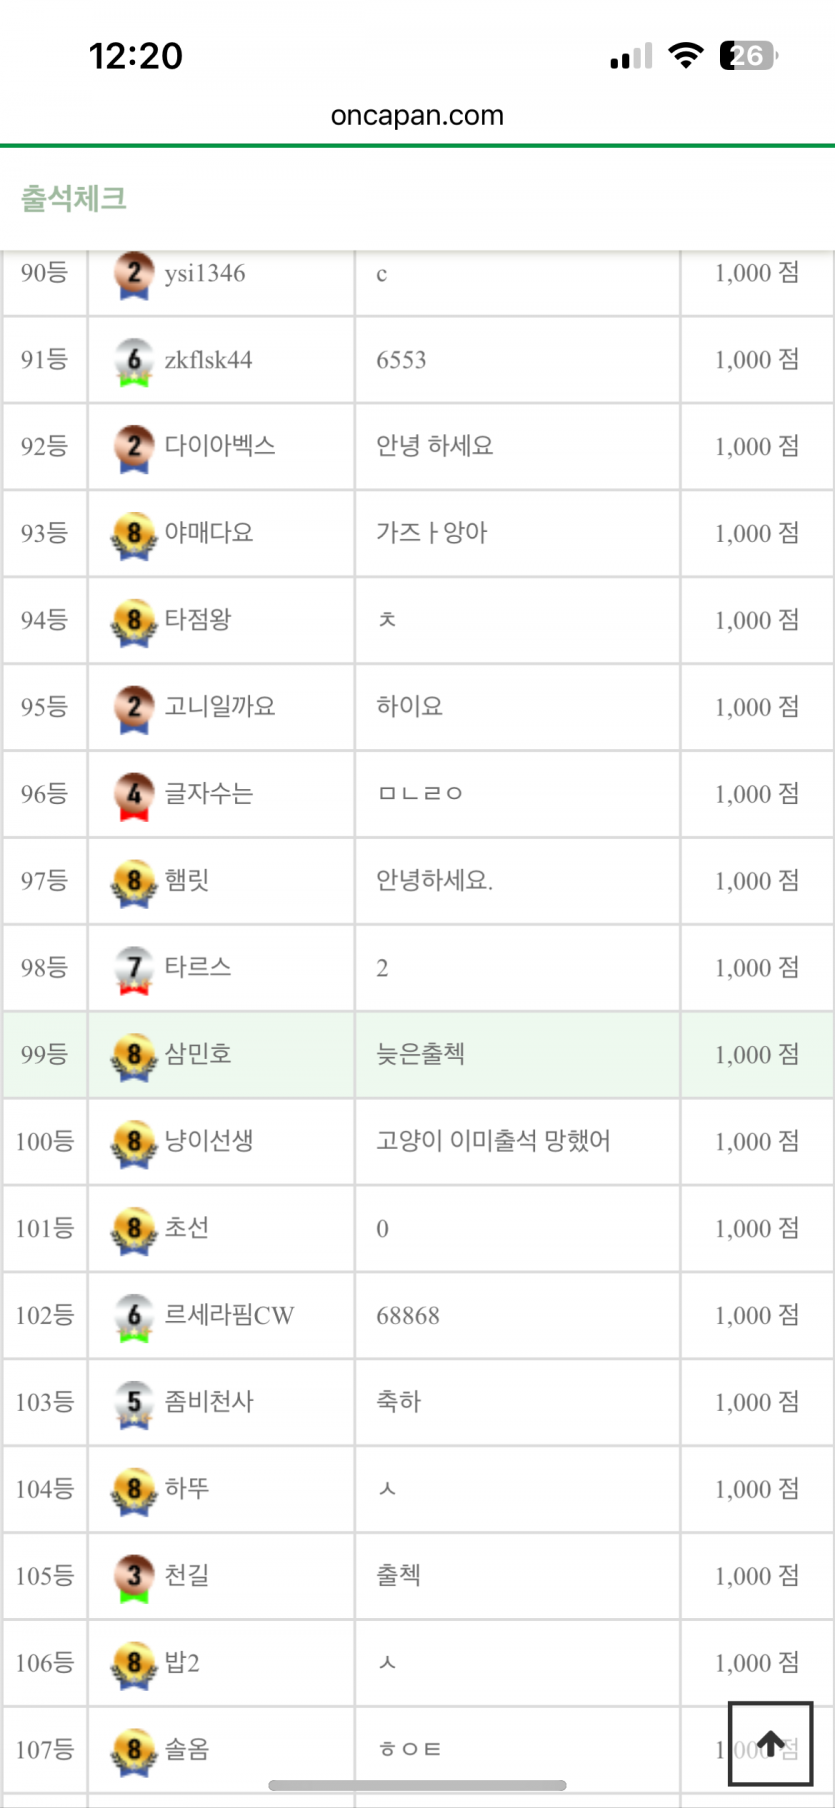This screenshot has height=1808, width=835.
Task: Click username 햄릿
Action: (187, 881)
